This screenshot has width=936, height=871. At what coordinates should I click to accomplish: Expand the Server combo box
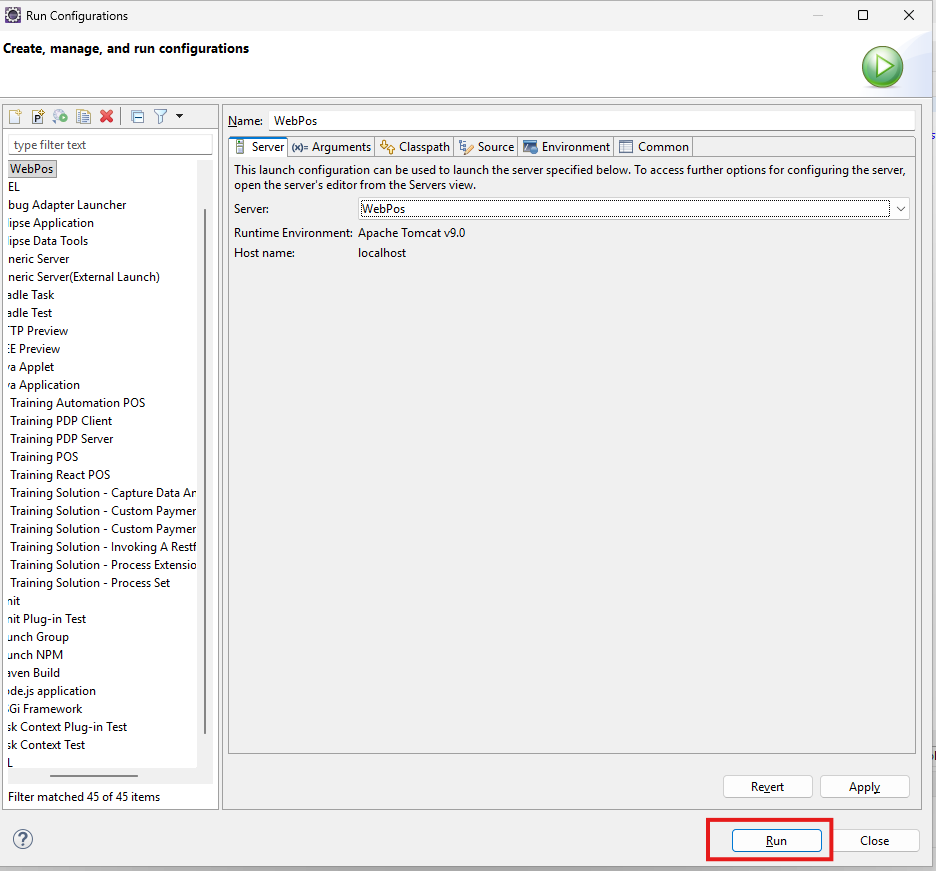[x=900, y=208]
